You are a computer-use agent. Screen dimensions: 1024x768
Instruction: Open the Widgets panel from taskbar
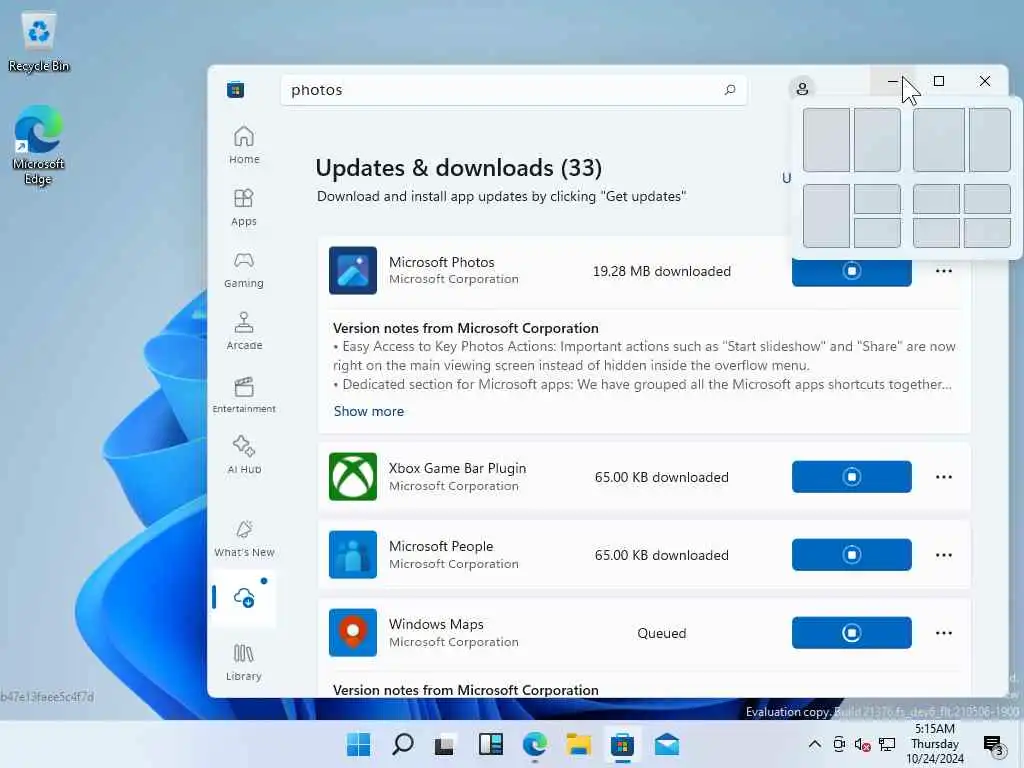coord(490,744)
